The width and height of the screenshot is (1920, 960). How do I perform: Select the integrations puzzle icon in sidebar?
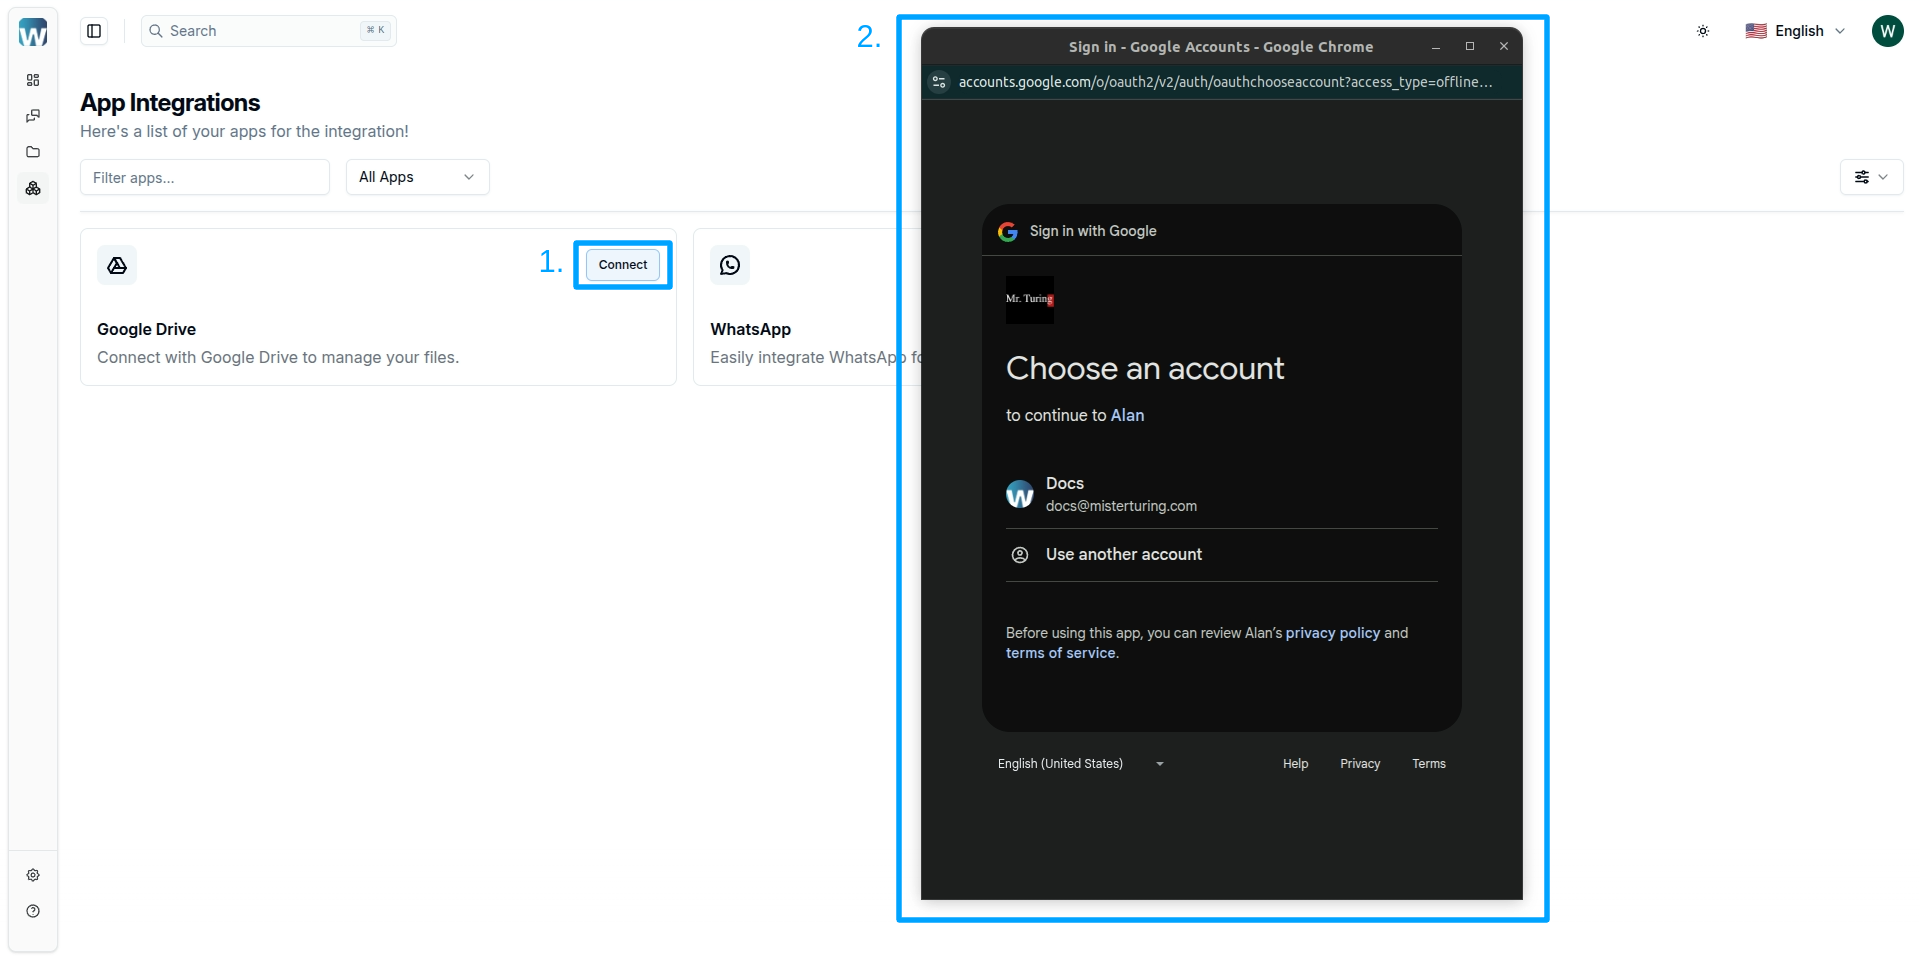tap(33, 188)
